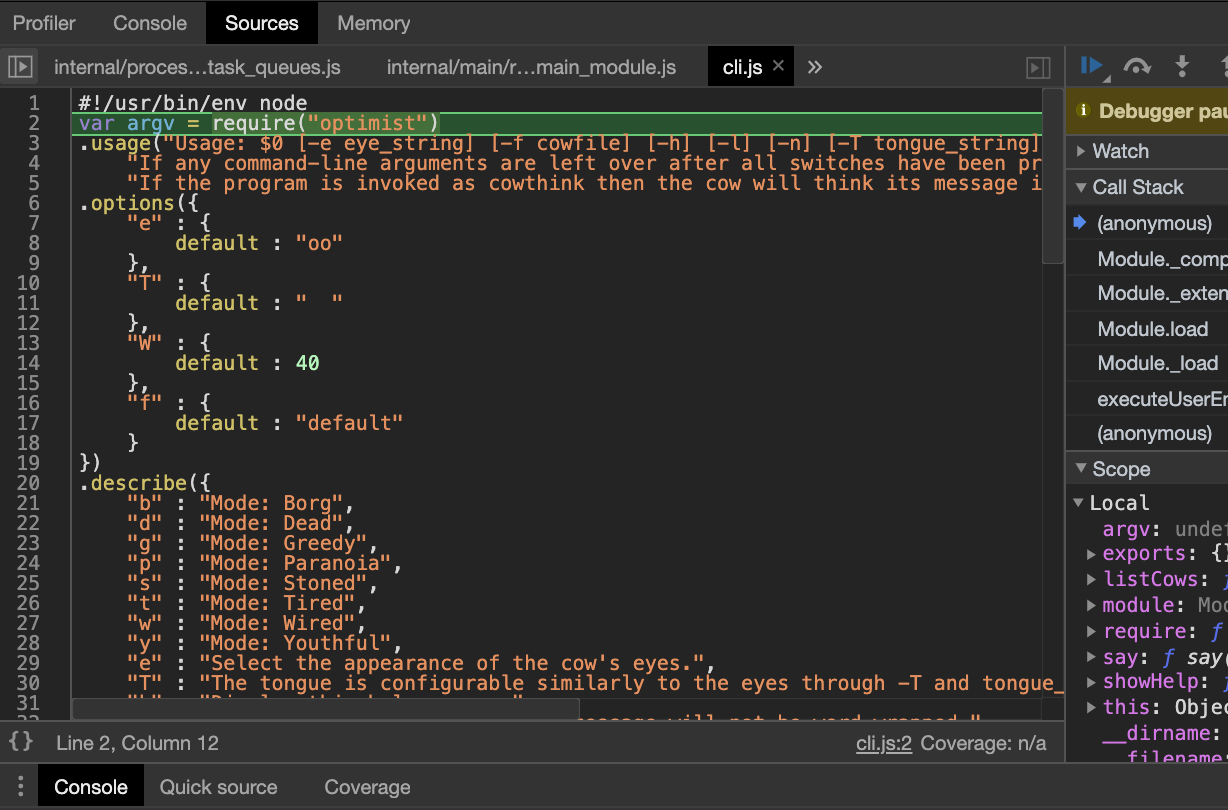The image size is (1228, 810).
Task: Click the require("optimist") call on line 2
Action: pos(326,123)
